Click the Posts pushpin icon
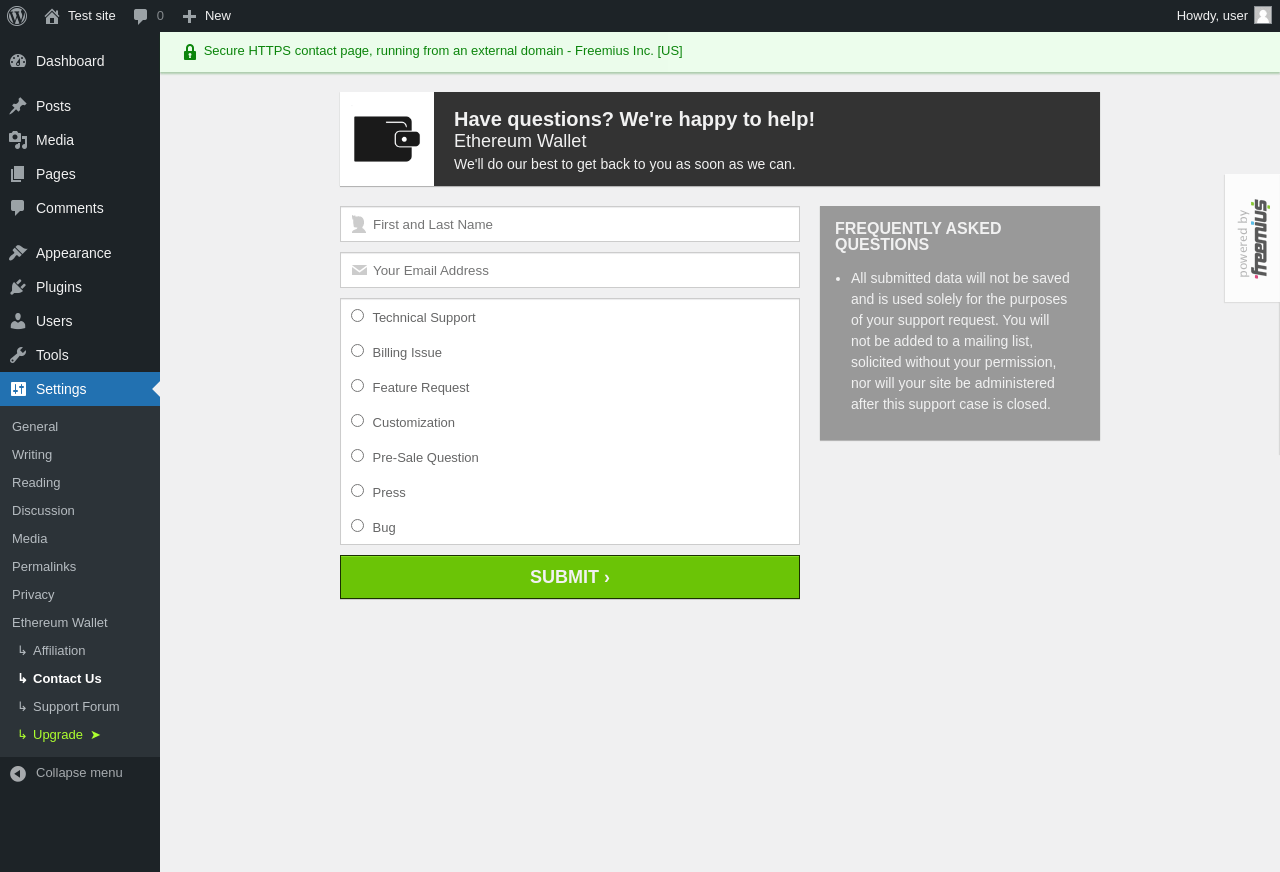Viewport: 1280px width, 872px height. pos(18,106)
